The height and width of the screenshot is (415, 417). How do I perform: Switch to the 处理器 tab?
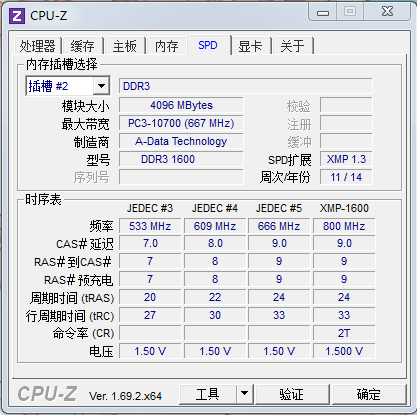pyautogui.click(x=37, y=46)
